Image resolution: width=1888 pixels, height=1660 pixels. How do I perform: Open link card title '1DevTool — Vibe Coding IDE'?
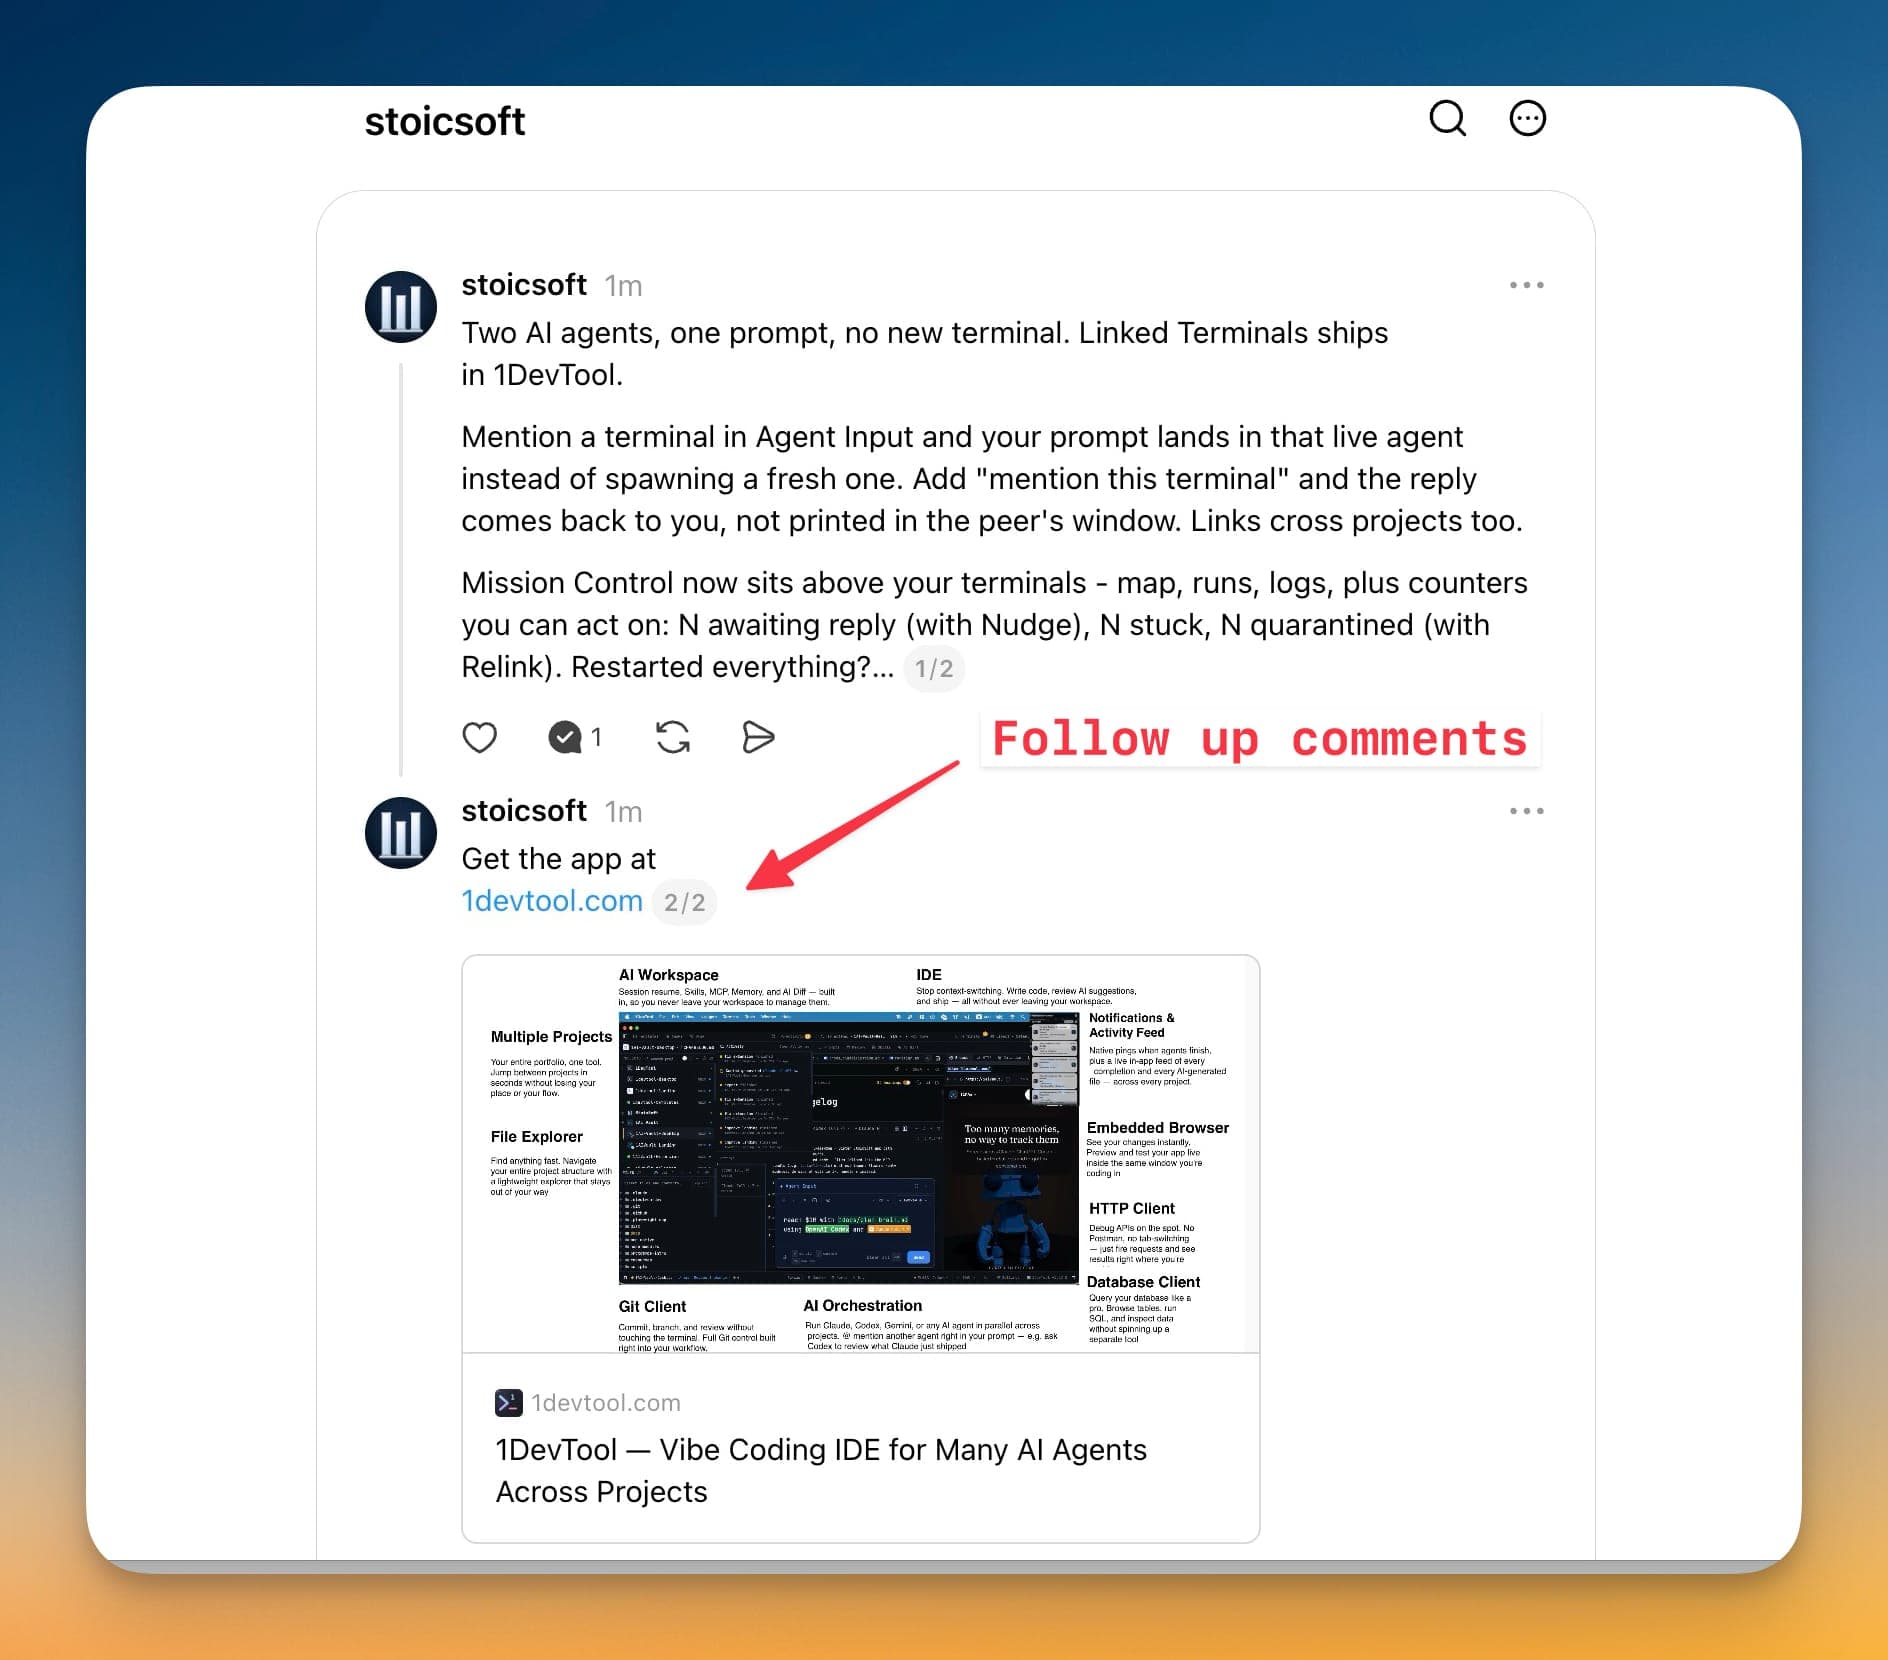tap(821, 1470)
